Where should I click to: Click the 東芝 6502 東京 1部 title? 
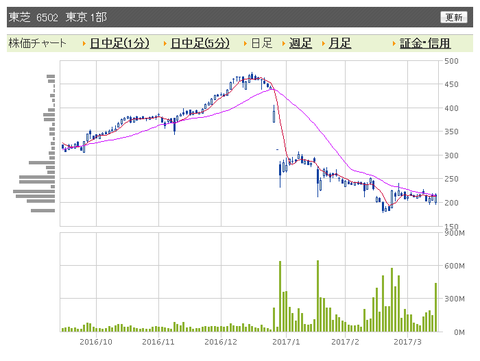pyautogui.click(x=58, y=17)
